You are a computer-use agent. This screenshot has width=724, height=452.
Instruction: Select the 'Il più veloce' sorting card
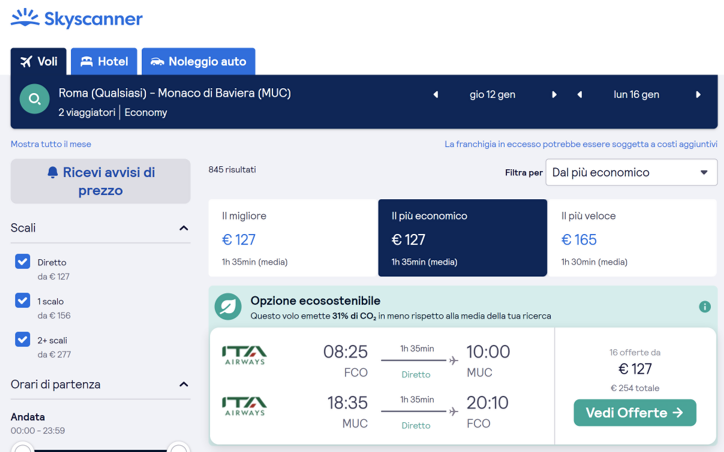click(x=632, y=238)
